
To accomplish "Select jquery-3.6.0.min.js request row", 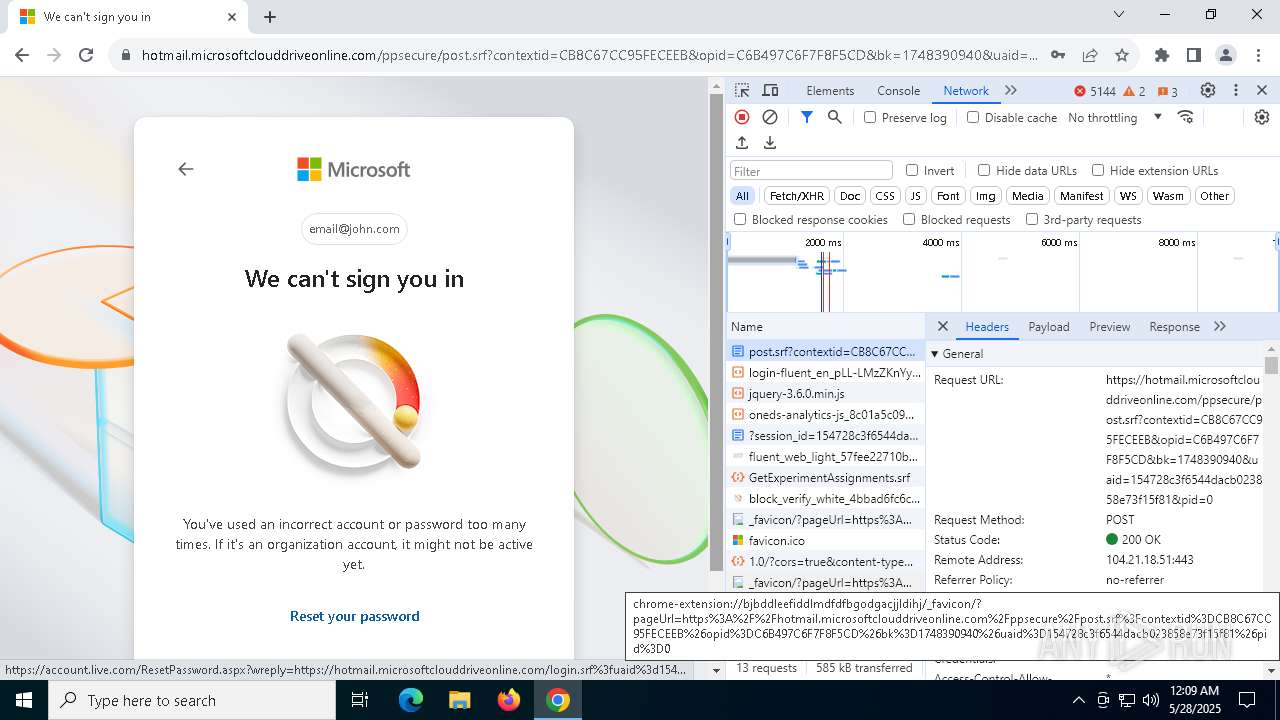I will pyautogui.click(x=826, y=394).
